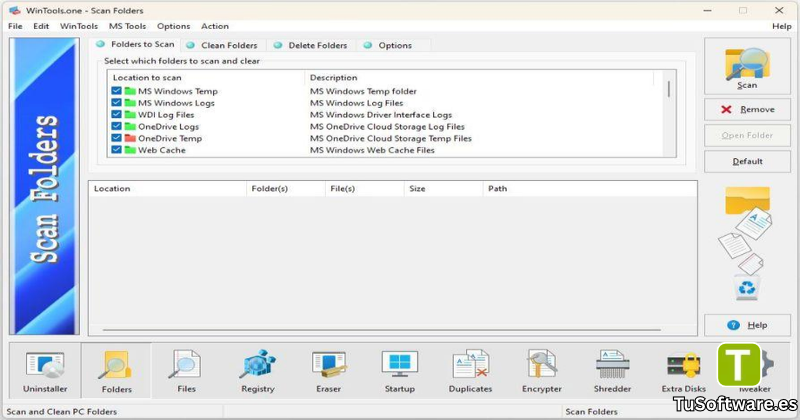Toggle the OneDrive Logs checkbox
This screenshot has height=420, width=800.
click(x=116, y=126)
